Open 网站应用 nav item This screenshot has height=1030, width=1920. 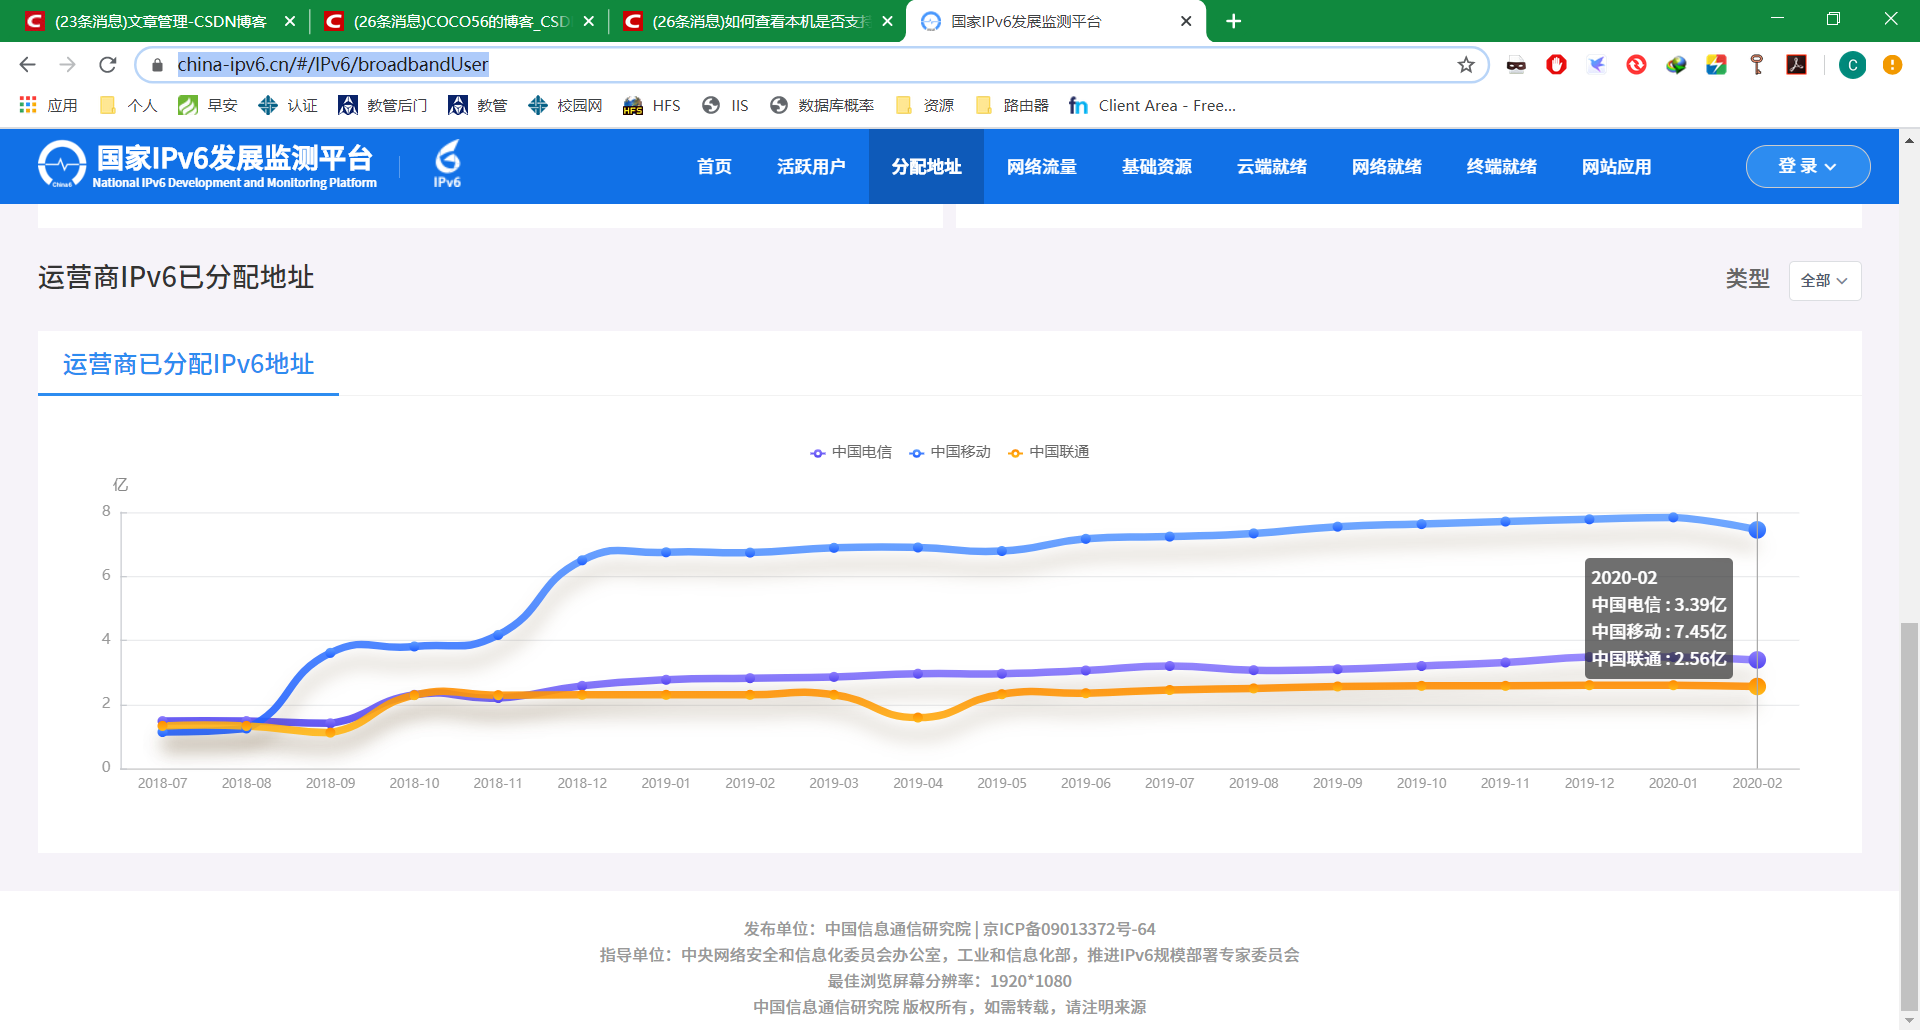click(1617, 167)
